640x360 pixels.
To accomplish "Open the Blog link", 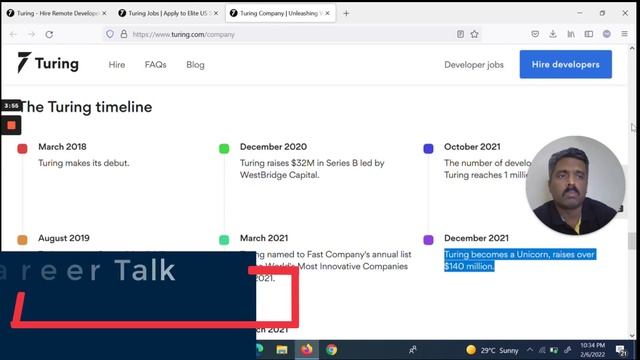I will pos(195,65).
